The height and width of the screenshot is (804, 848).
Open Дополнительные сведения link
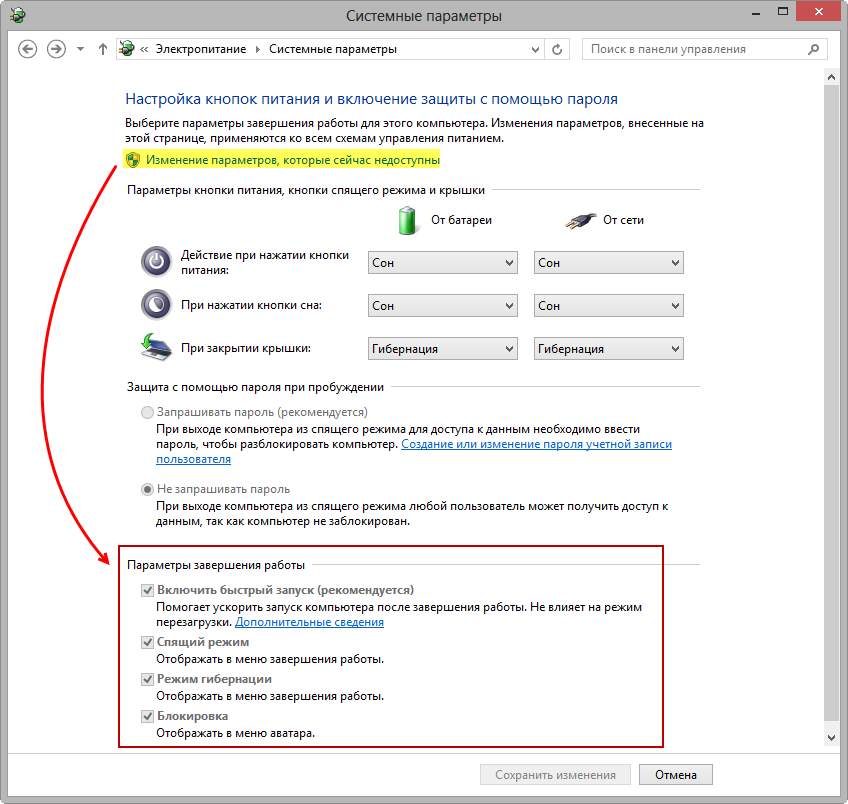point(309,622)
